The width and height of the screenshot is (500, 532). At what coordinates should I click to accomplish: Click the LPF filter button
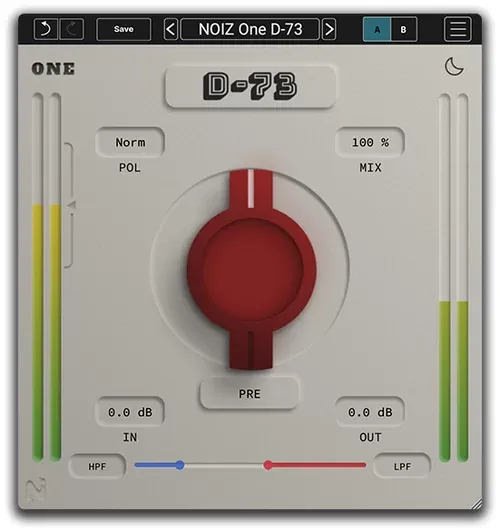coord(402,467)
